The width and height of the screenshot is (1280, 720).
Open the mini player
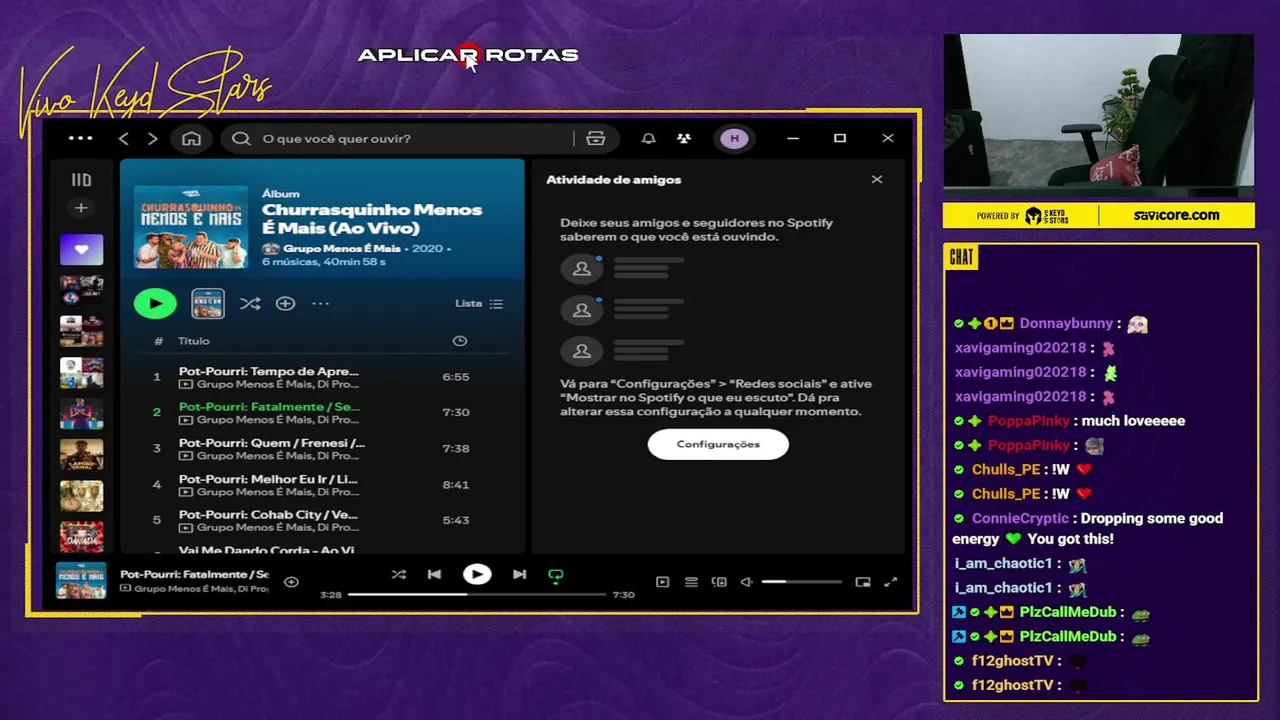(x=863, y=582)
